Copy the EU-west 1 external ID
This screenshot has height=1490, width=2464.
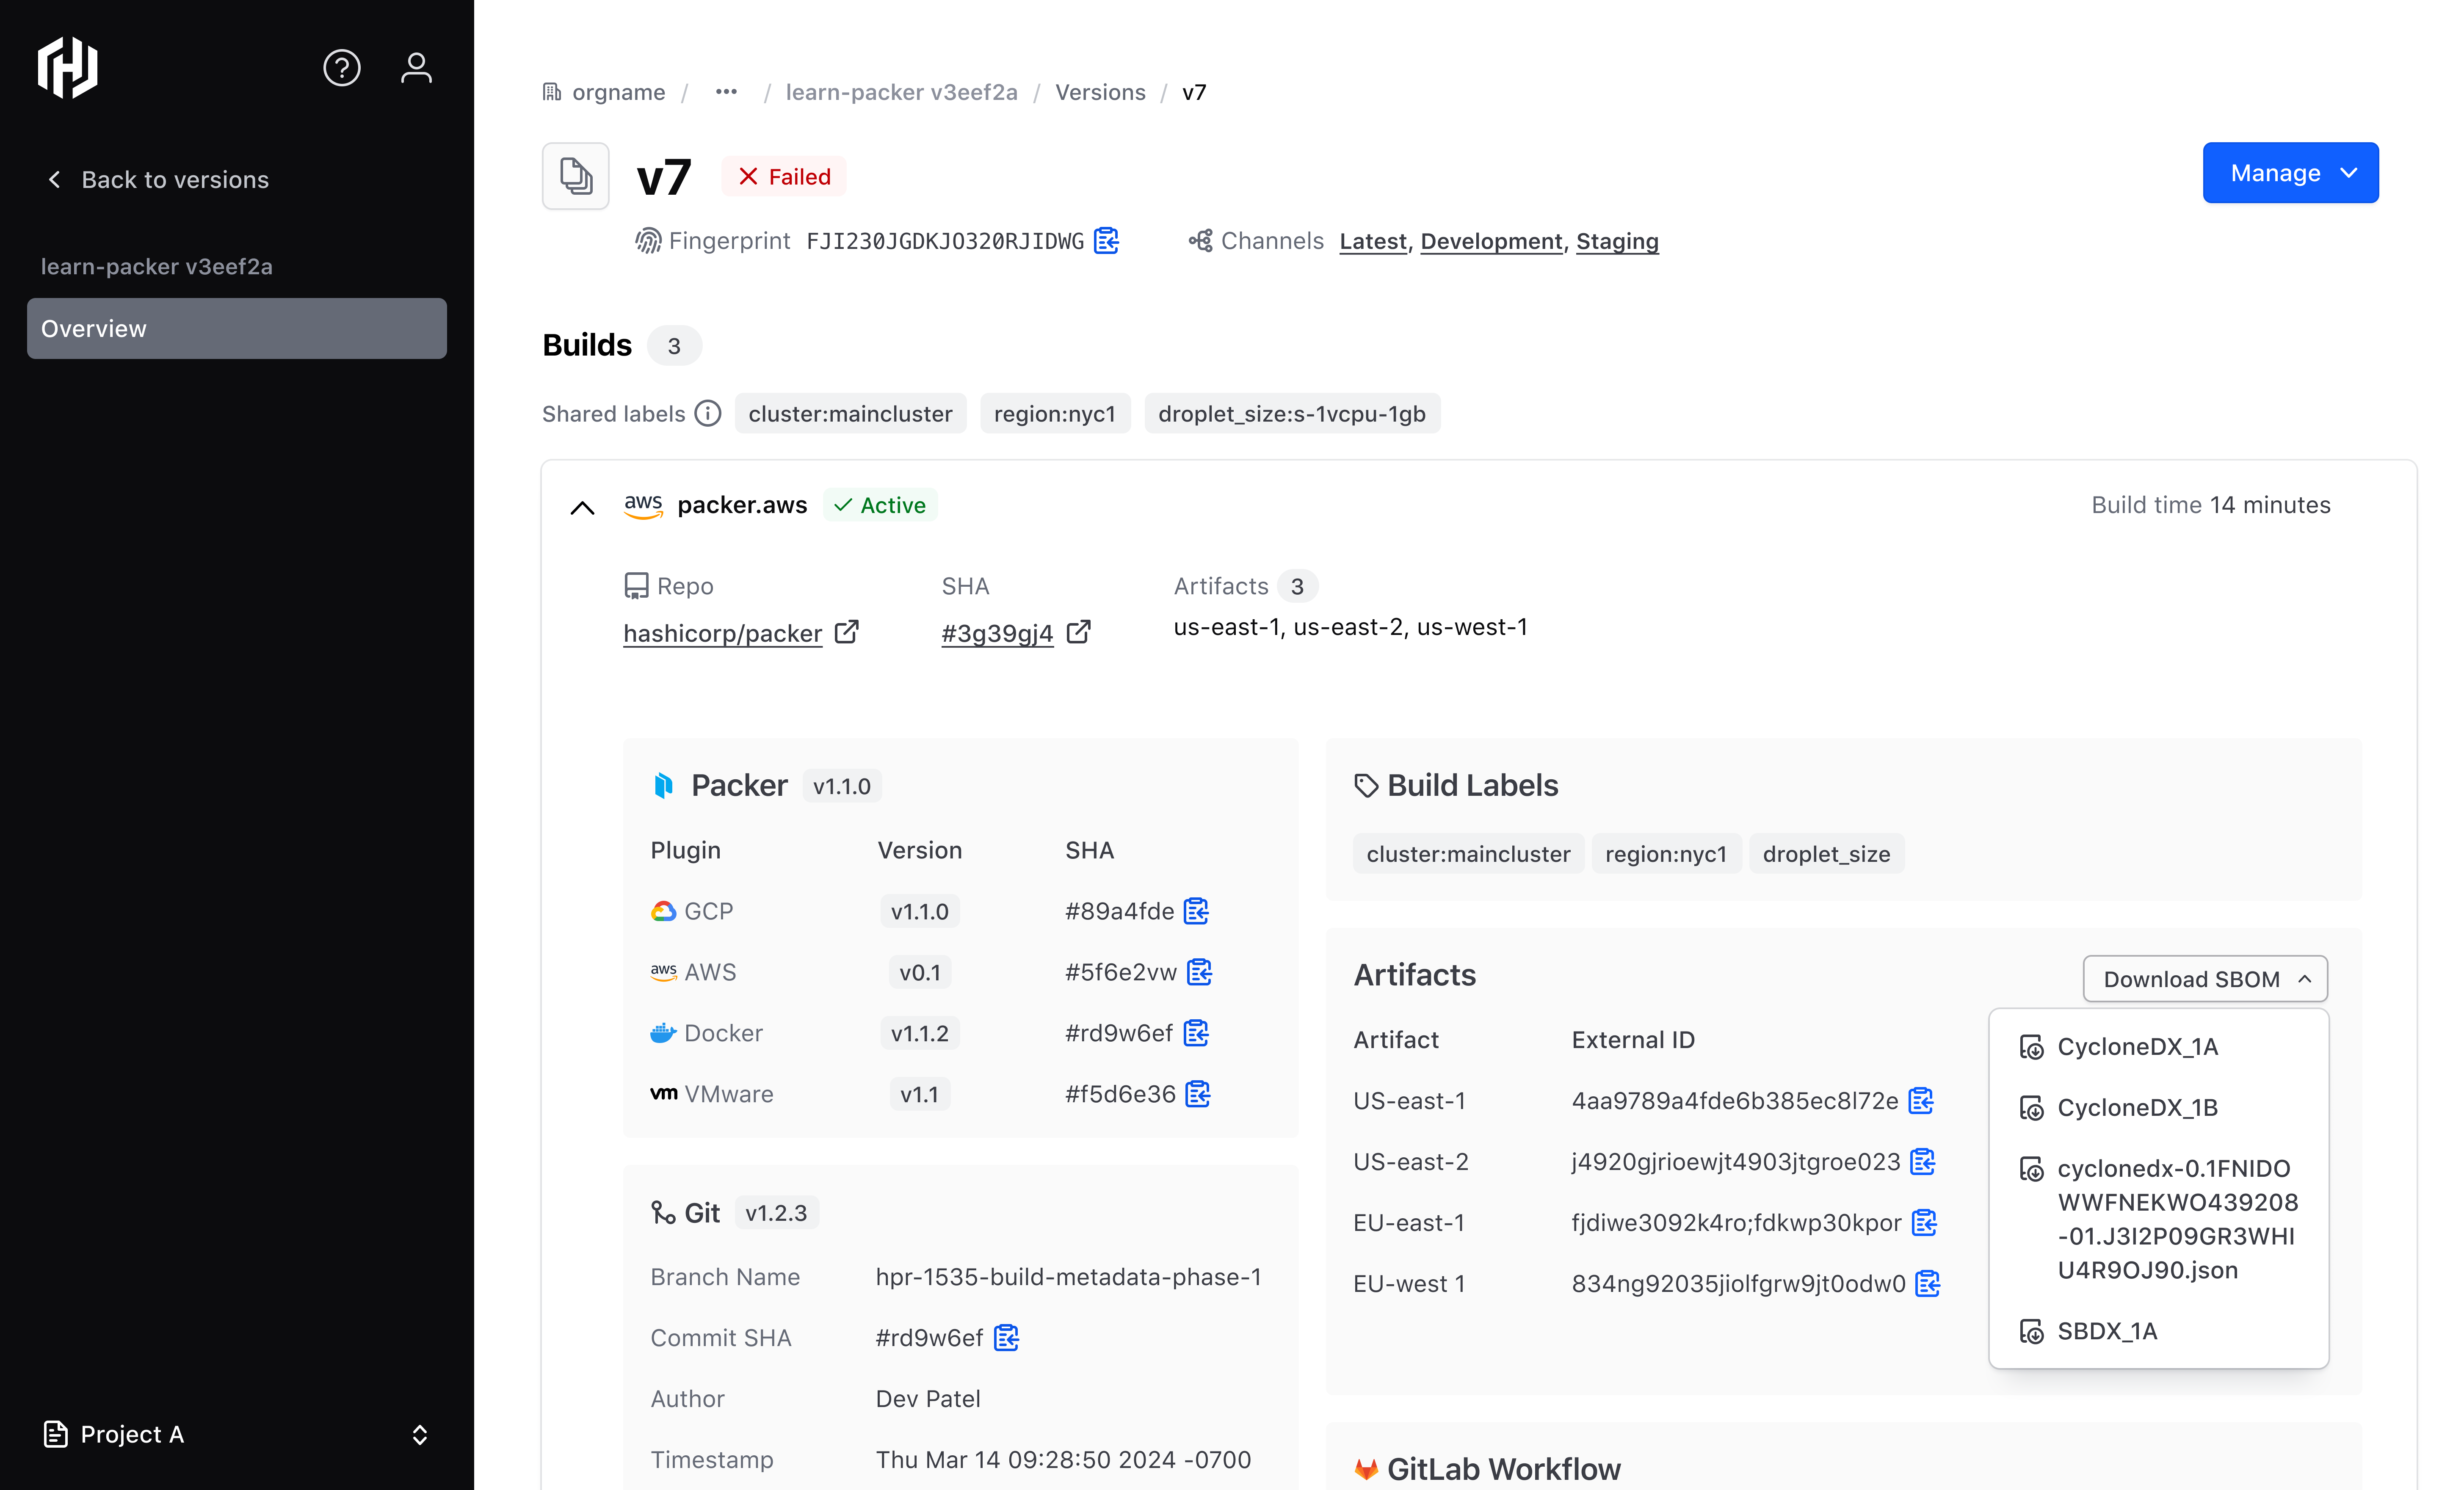(x=1927, y=1284)
